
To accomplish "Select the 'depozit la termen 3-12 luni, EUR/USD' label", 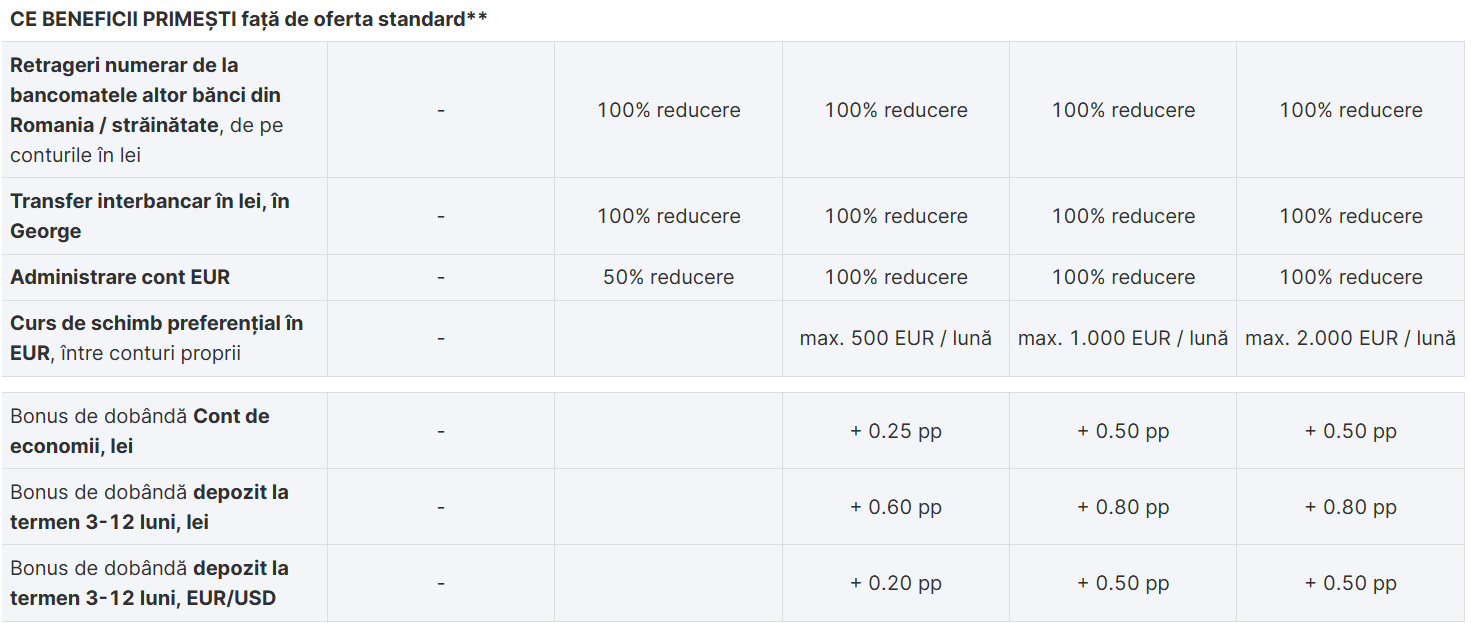I will (x=149, y=583).
